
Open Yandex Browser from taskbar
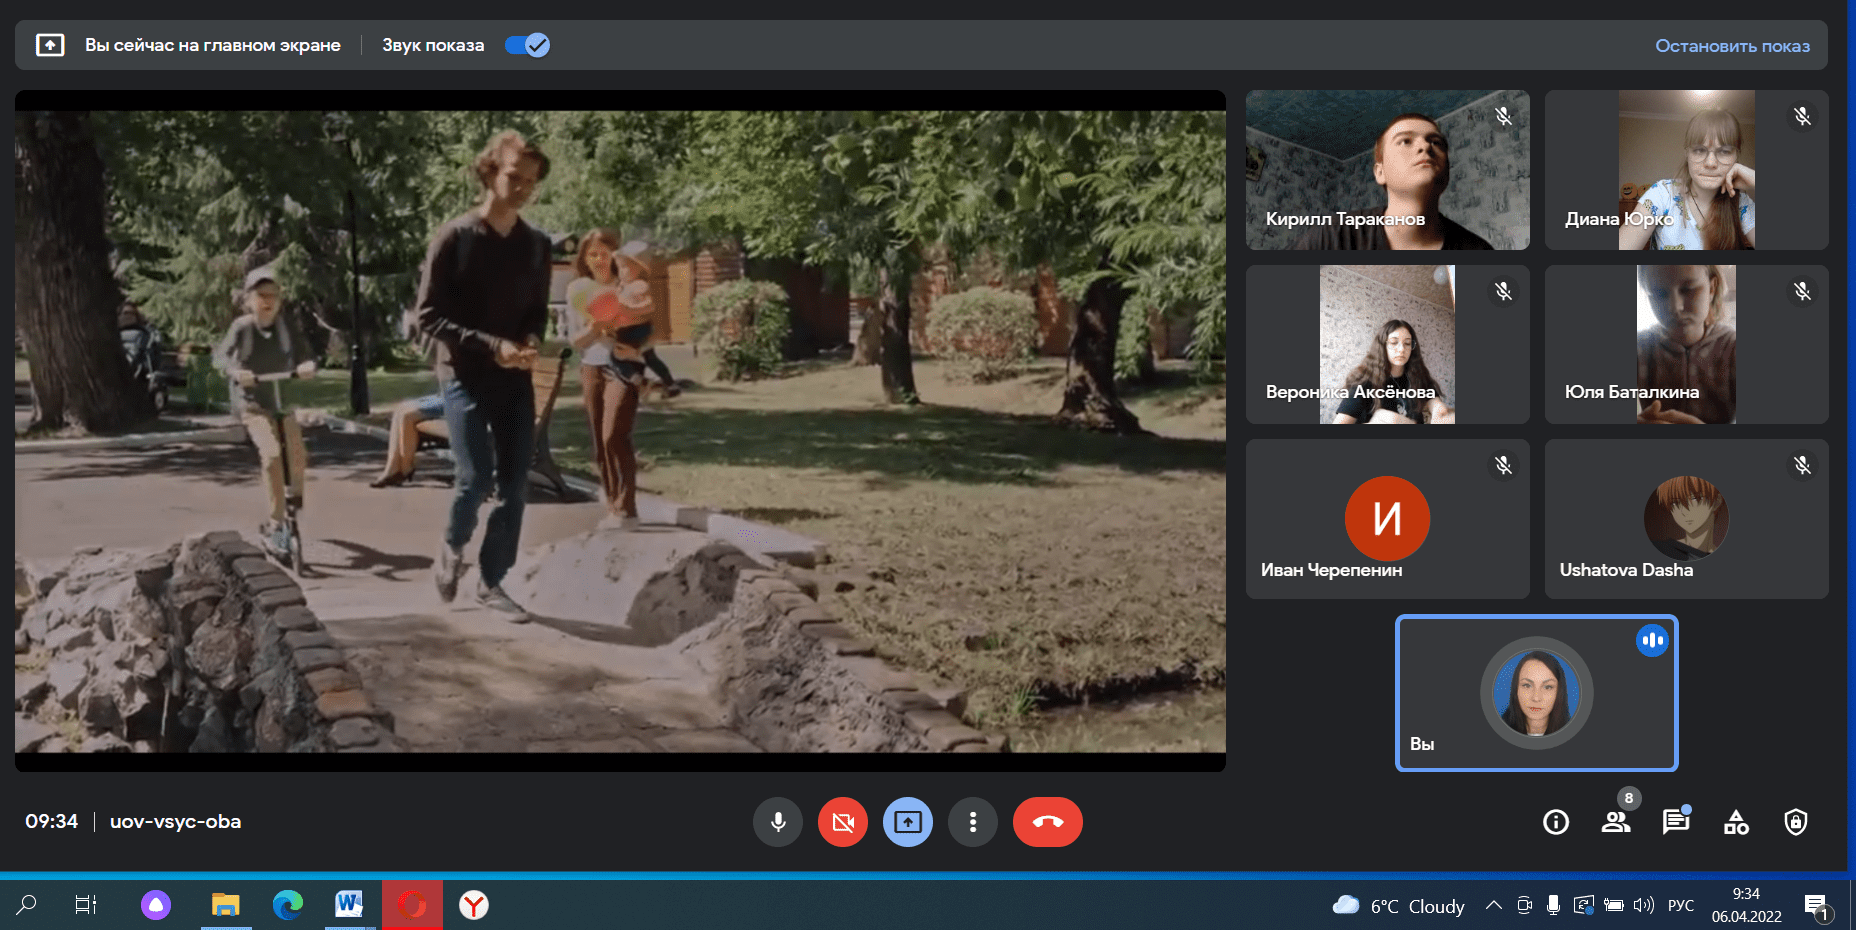tap(474, 905)
